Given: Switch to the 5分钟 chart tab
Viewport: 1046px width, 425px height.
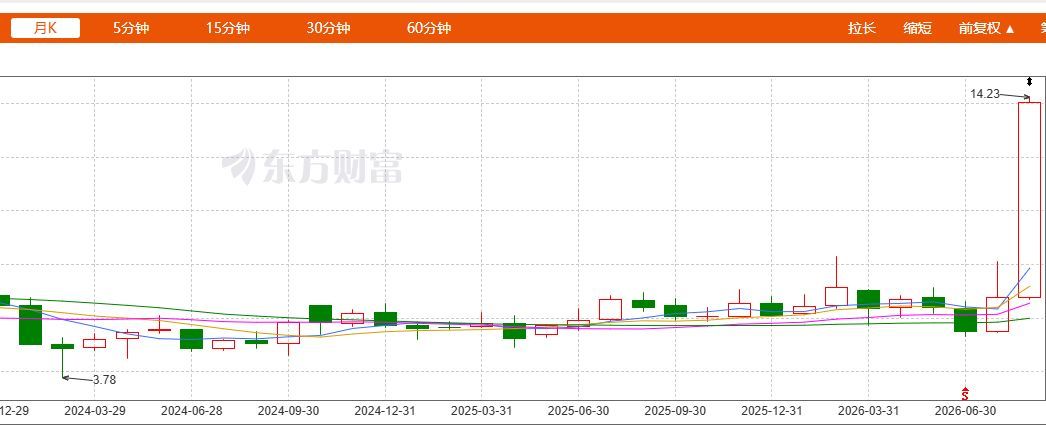Looking at the screenshot, I should pos(131,28).
